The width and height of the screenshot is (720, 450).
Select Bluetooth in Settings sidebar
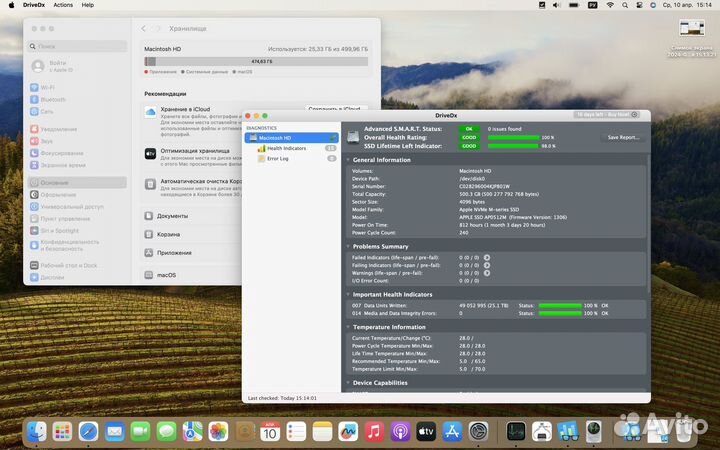[77, 99]
